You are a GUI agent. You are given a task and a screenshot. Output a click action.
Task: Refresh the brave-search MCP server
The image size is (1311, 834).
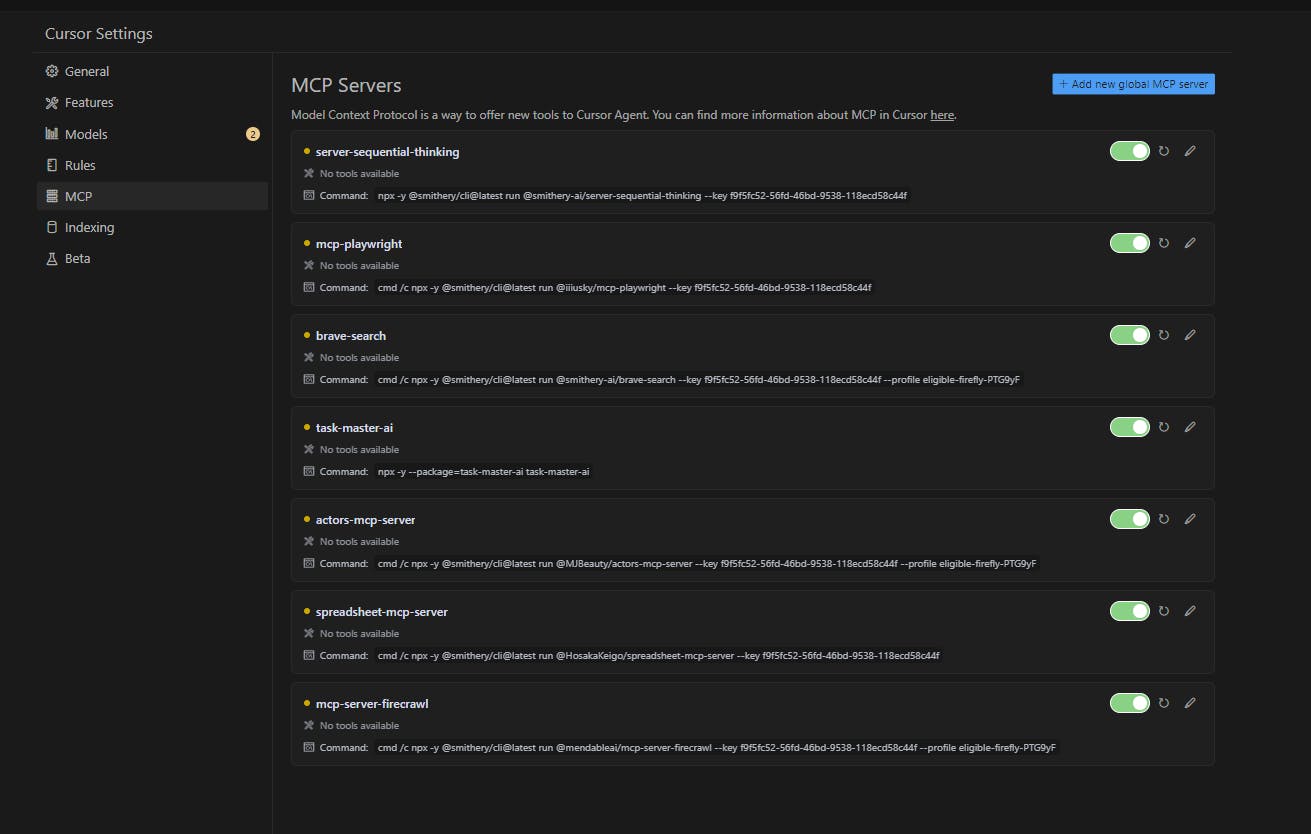click(1164, 335)
